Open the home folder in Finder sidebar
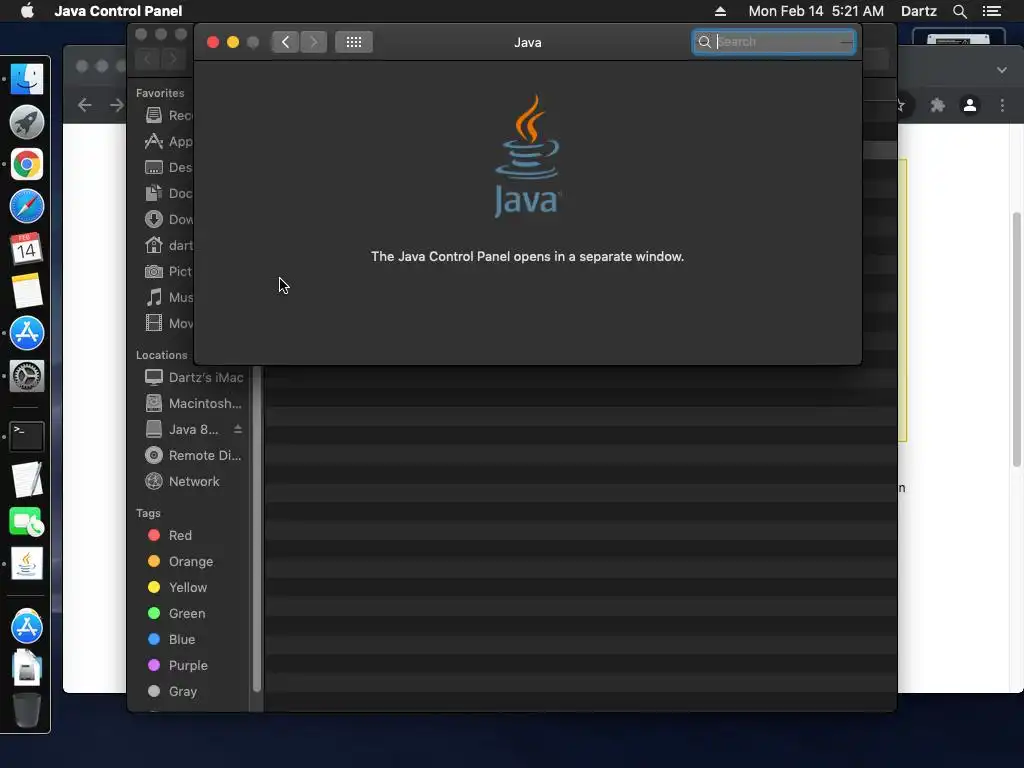 (168, 246)
